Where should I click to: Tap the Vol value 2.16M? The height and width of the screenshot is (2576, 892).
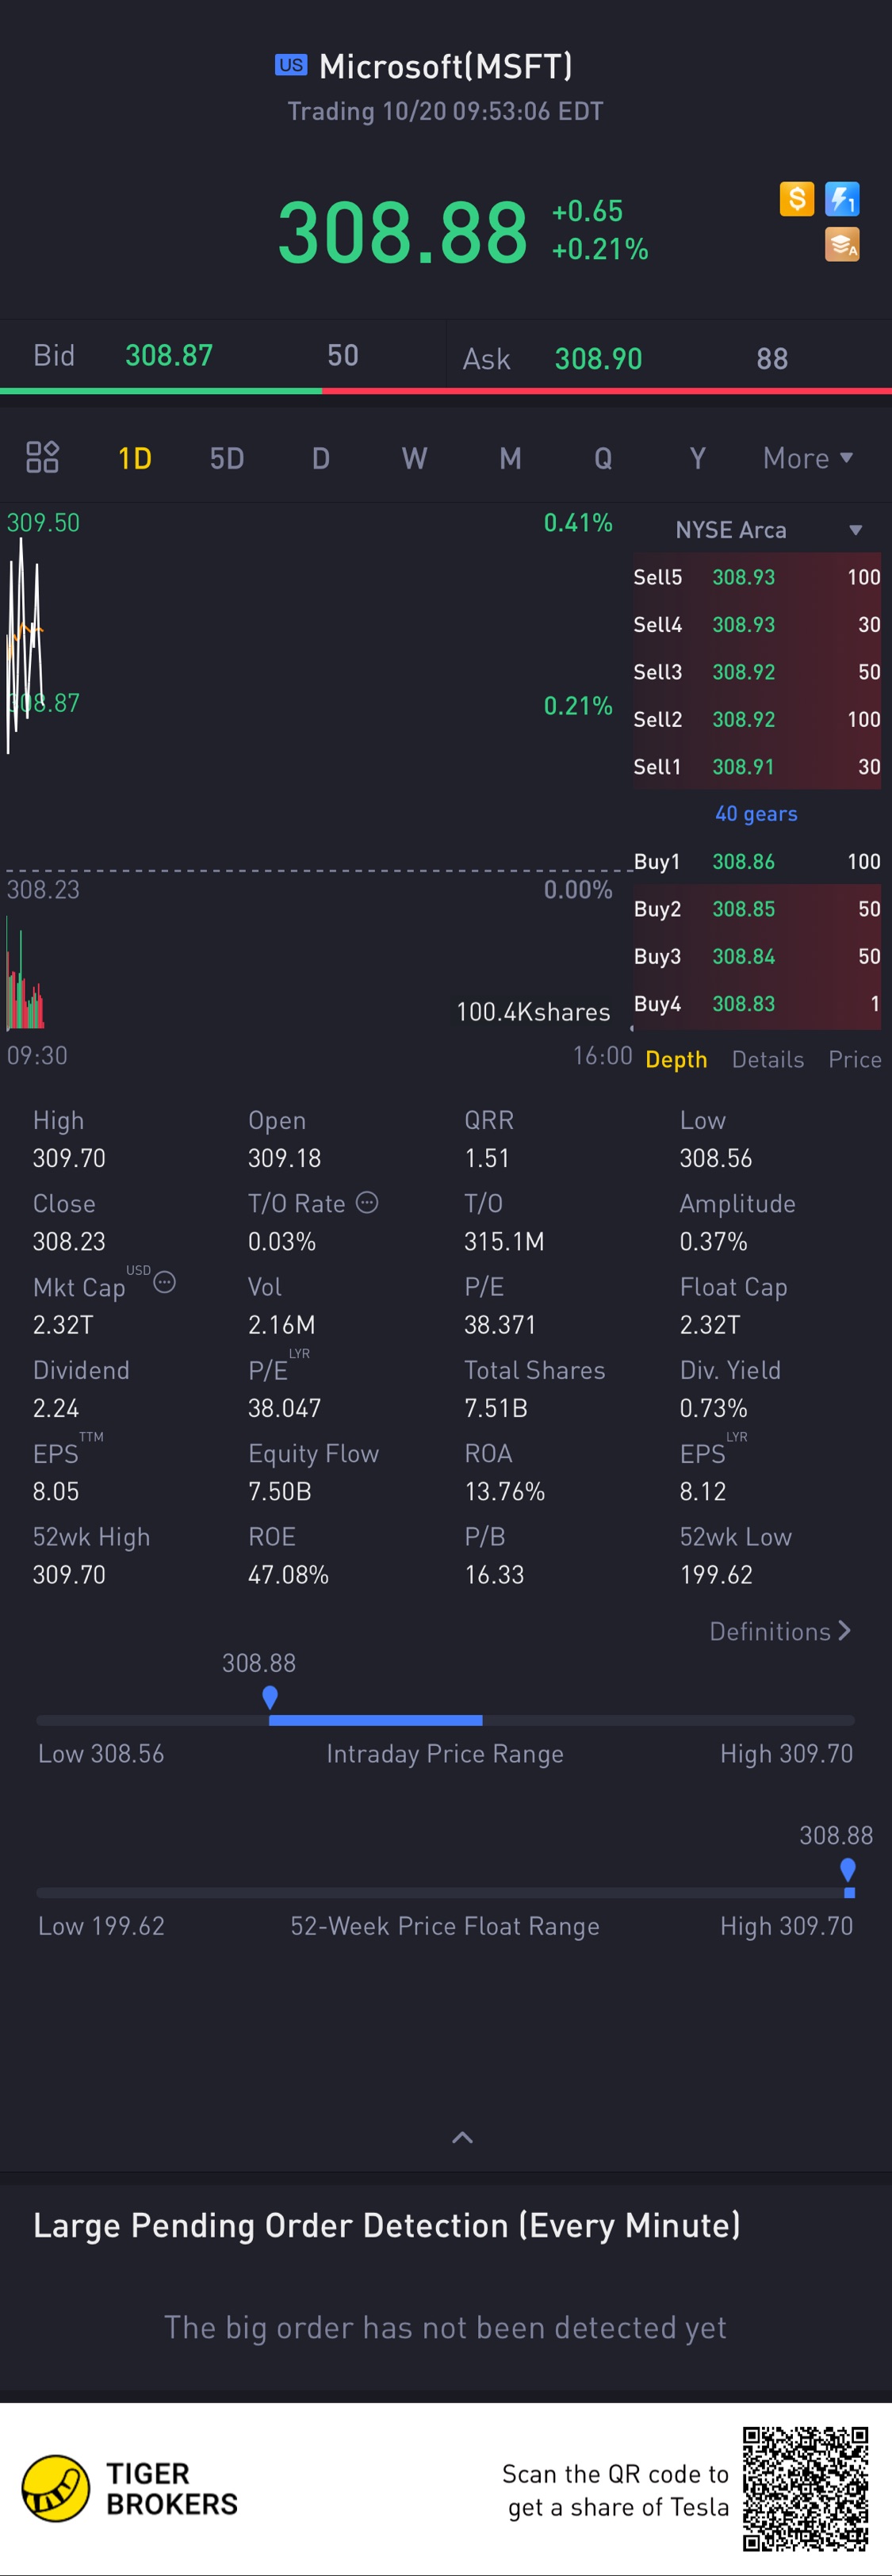(x=282, y=1324)
